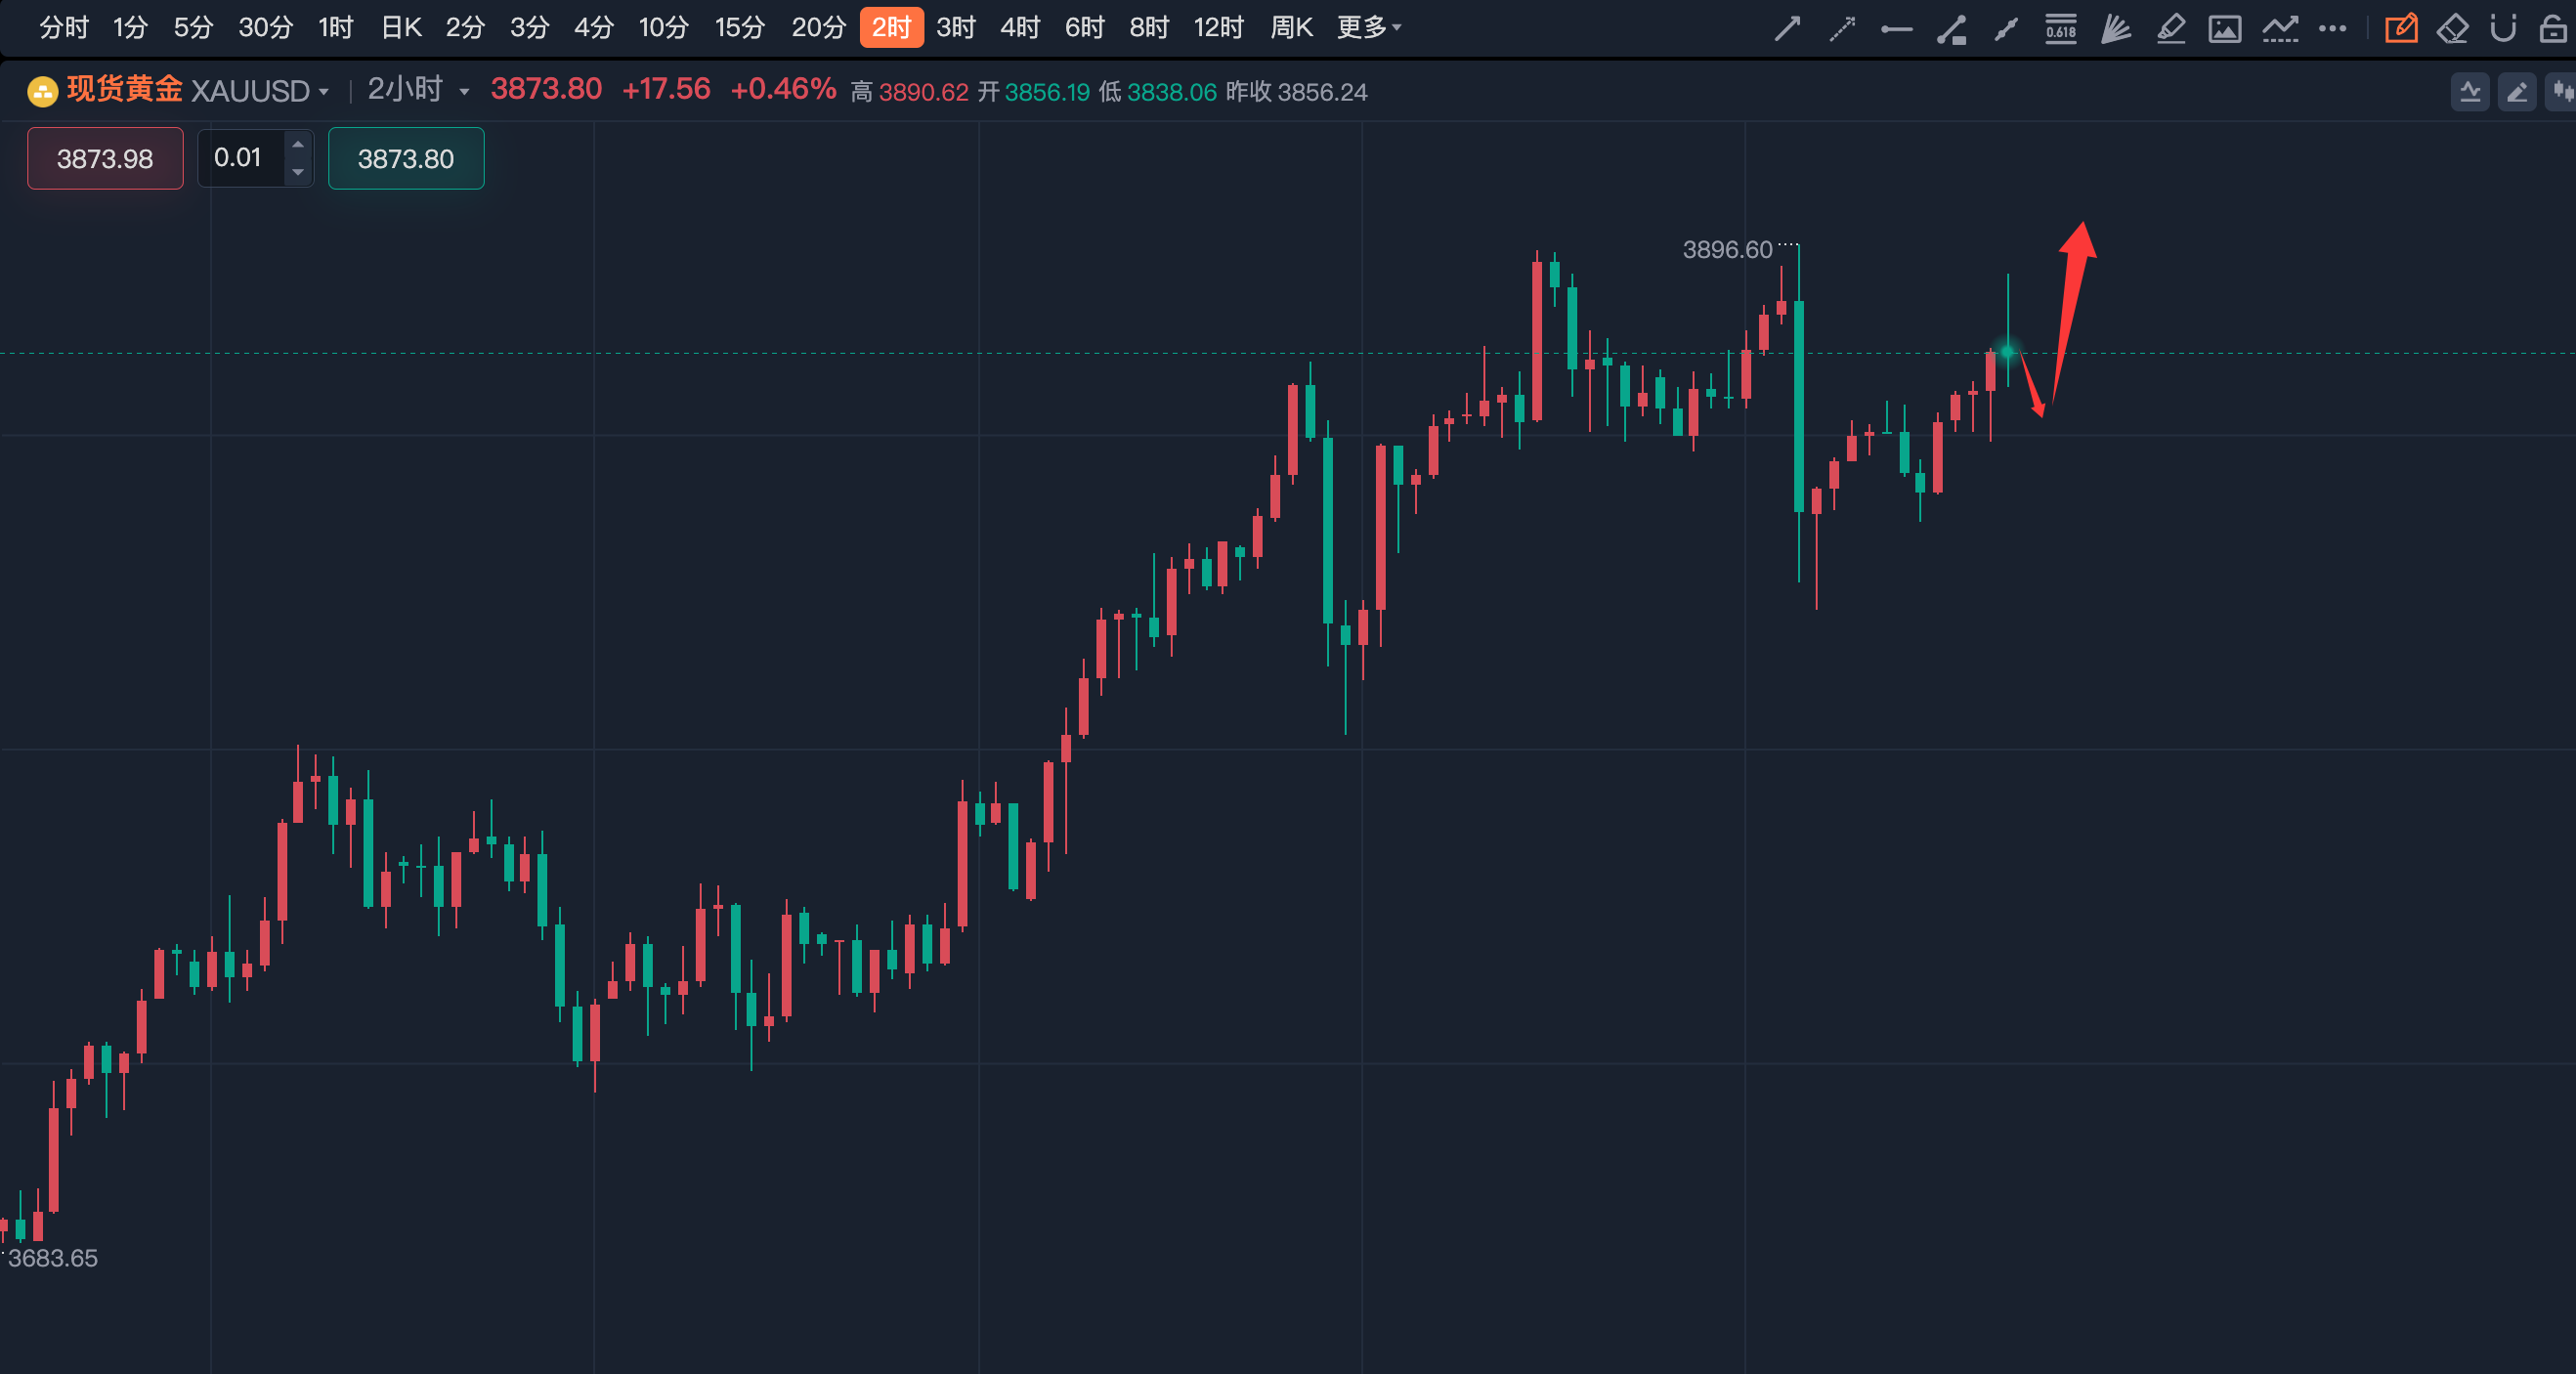Click the insert image icon
This screenshot has width=2576, height=1374.
(x=2224, y=29)
